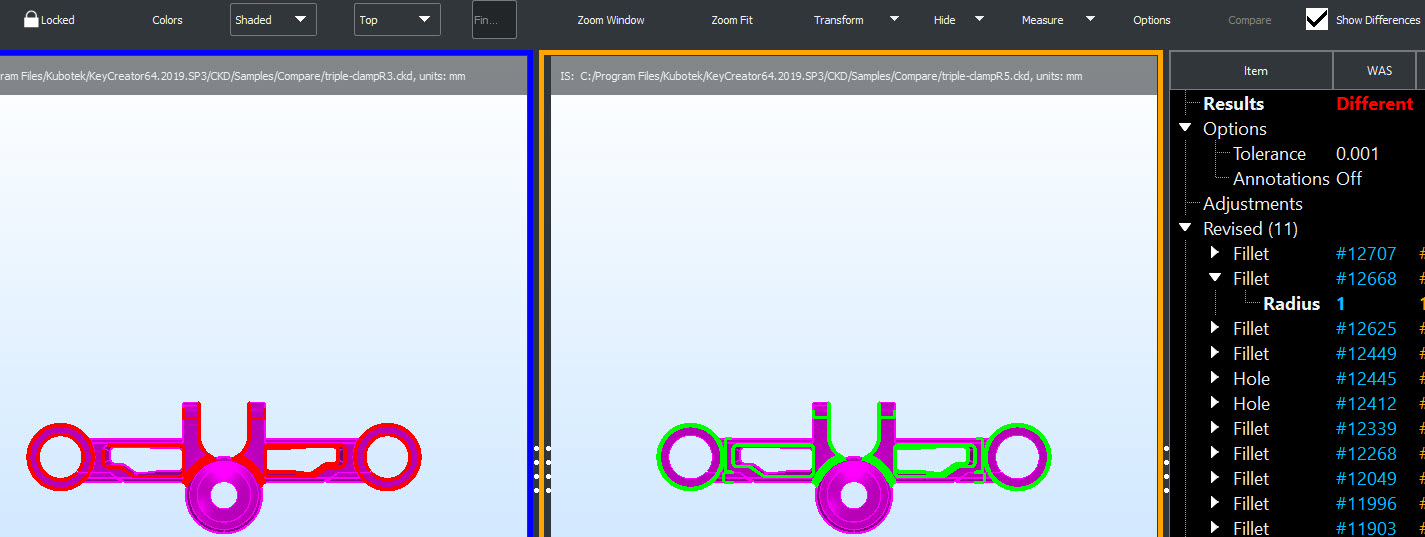The height and width of the screenshot is (537, 1425).
Task: Click the #12445 WAS value
Action: tap(1366, 379)
